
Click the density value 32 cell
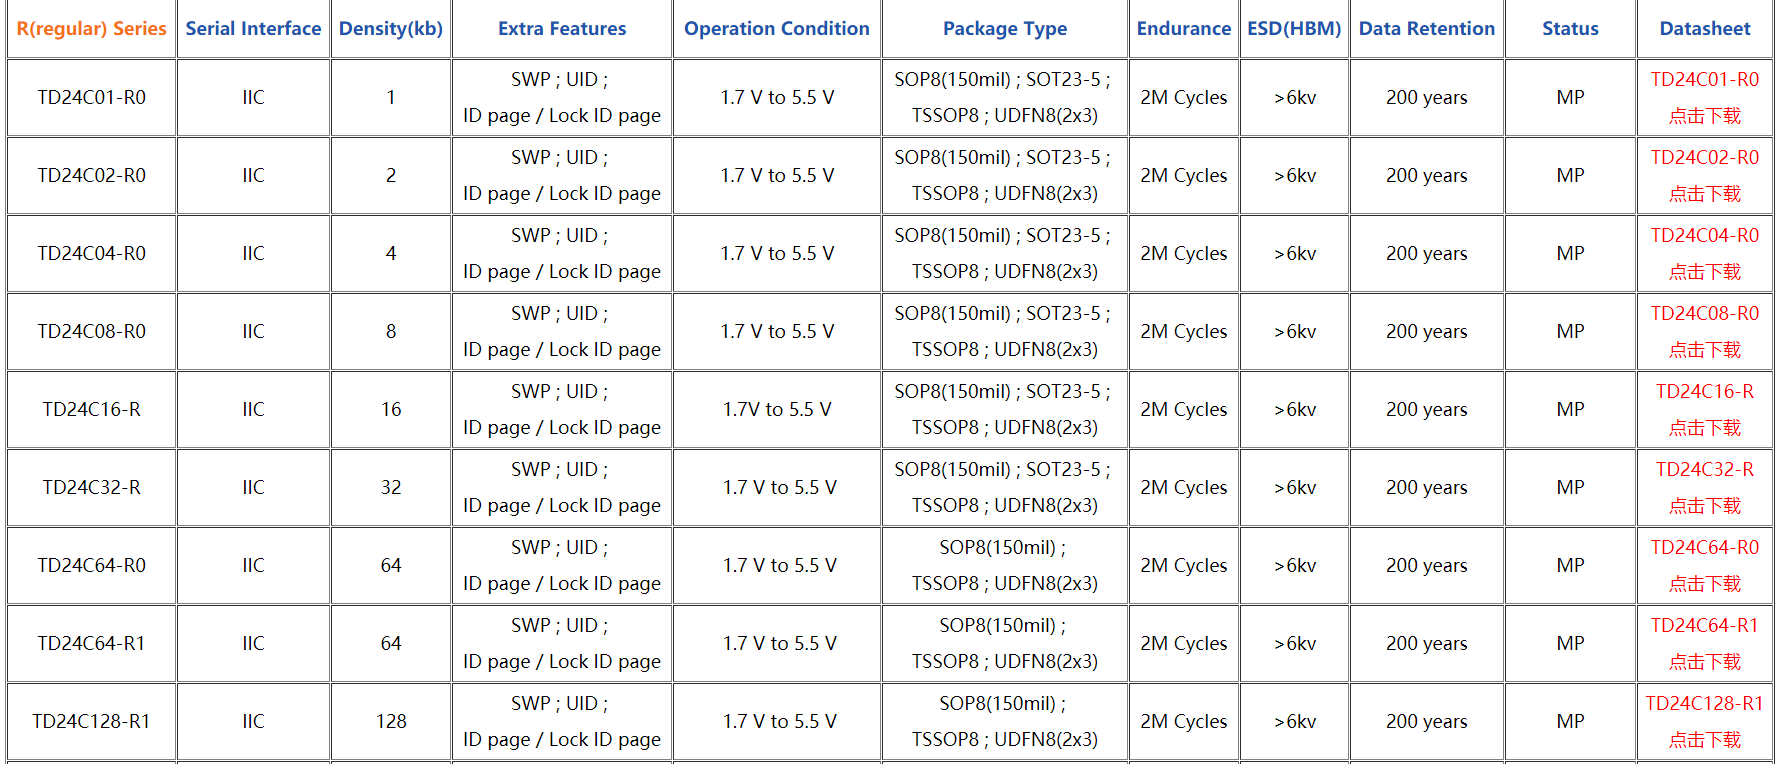391,488
